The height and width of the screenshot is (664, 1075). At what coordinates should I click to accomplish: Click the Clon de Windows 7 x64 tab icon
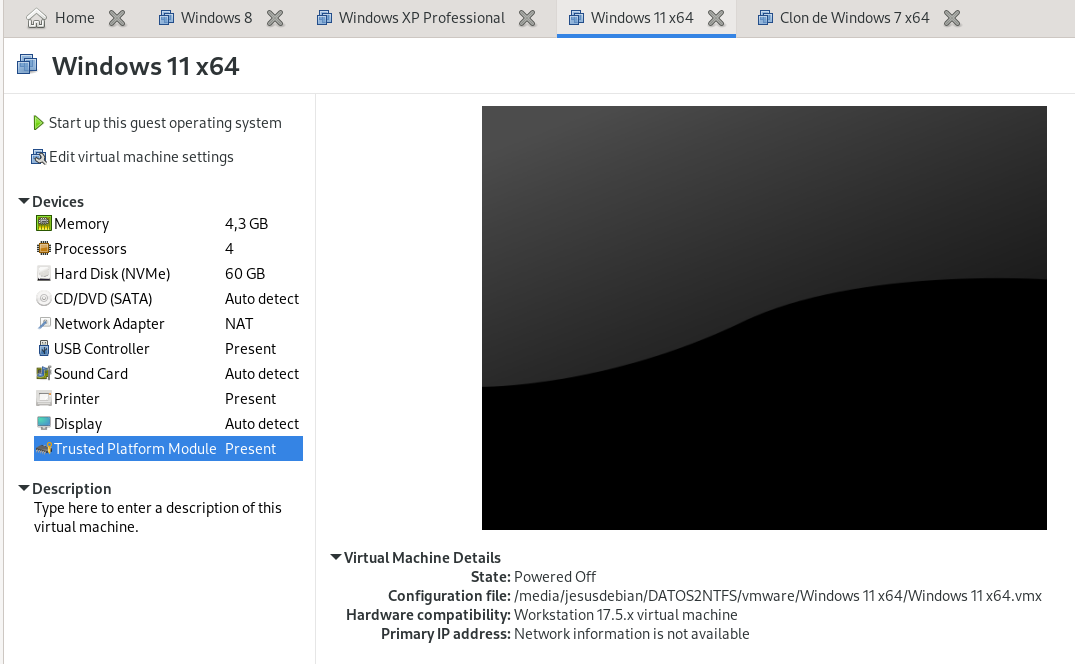765,18
